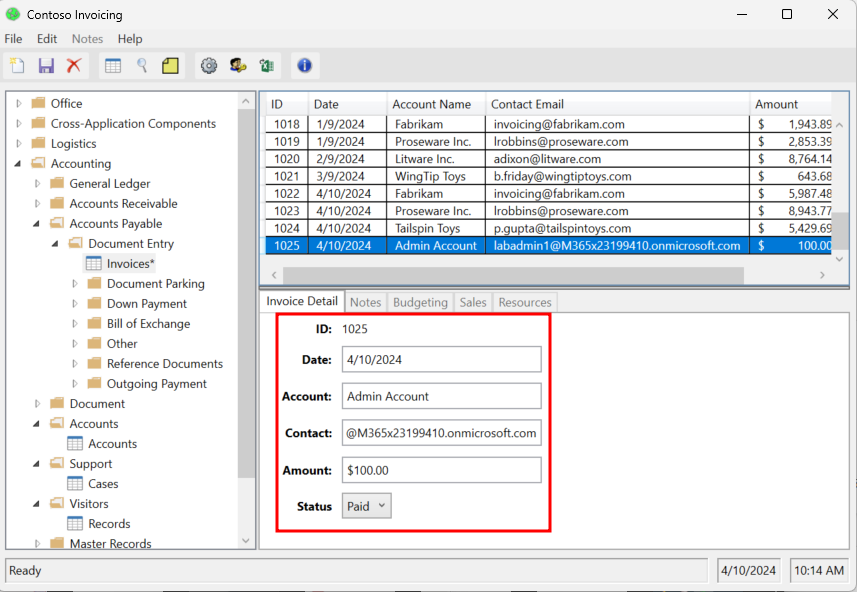
Task: Click the tree panel vertical scrollbar
Action: [x=245, y=292]
